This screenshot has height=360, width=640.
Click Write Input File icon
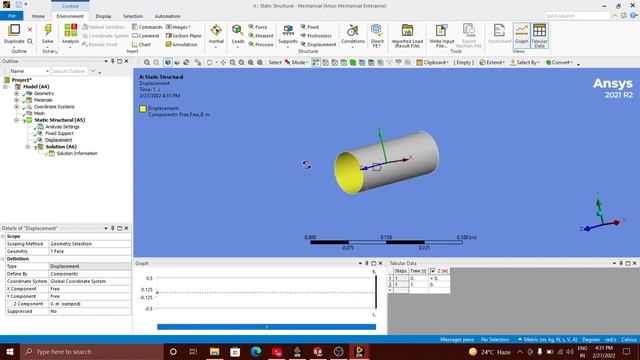[441, 30]
